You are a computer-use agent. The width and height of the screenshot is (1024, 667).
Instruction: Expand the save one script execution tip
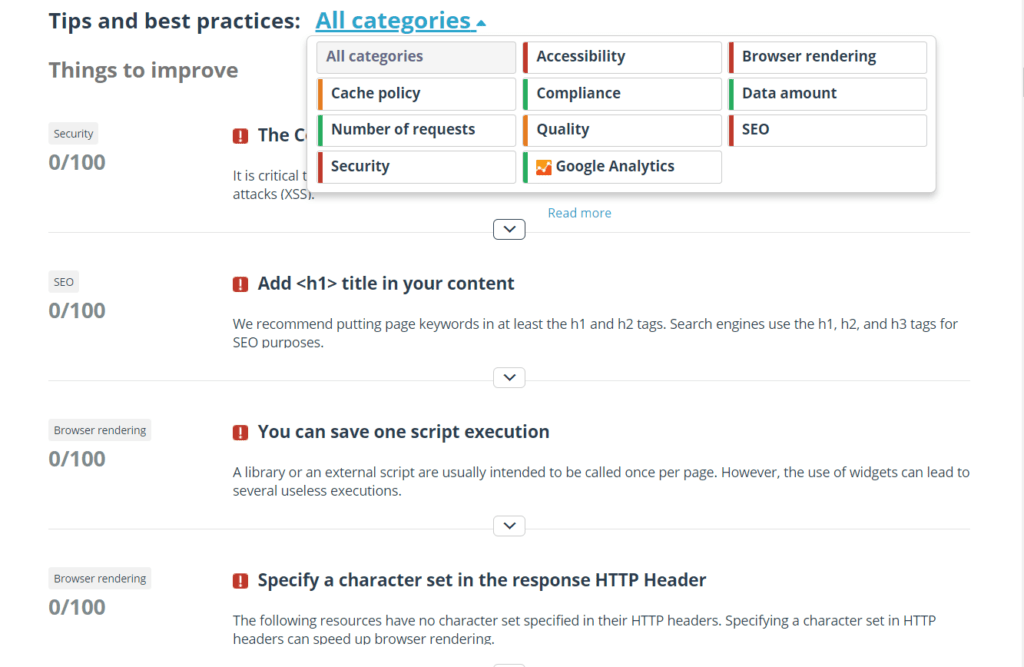[x=509, y=526]
